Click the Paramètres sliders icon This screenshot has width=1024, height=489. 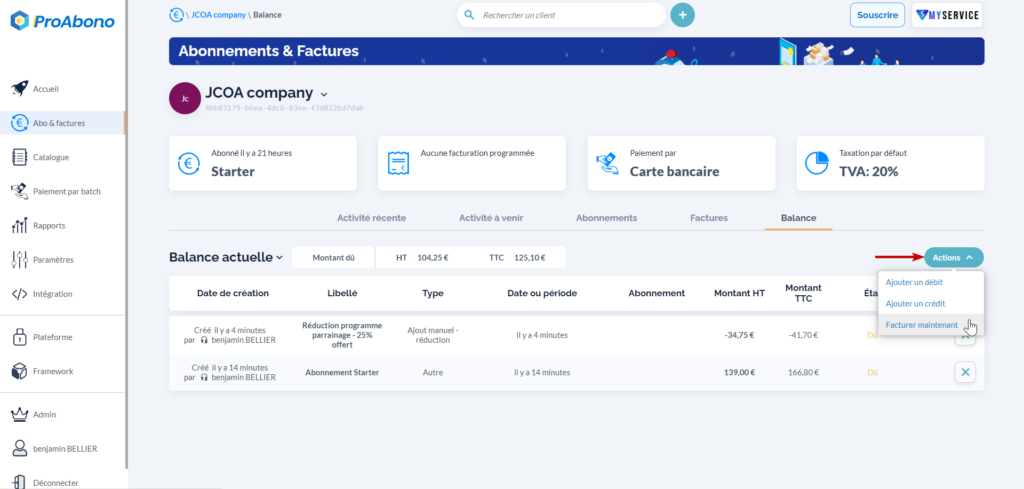[x=20, y=260]
